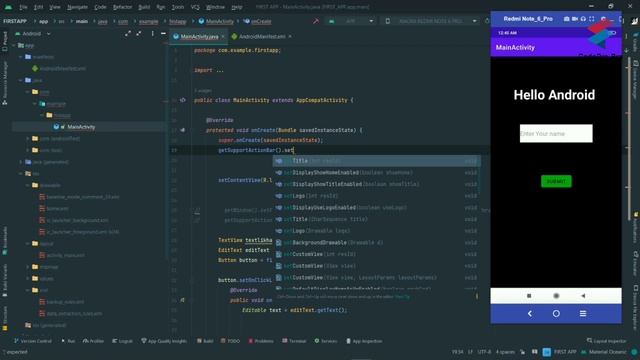Collapse the java folder in tree

click(x=21, y=80)
